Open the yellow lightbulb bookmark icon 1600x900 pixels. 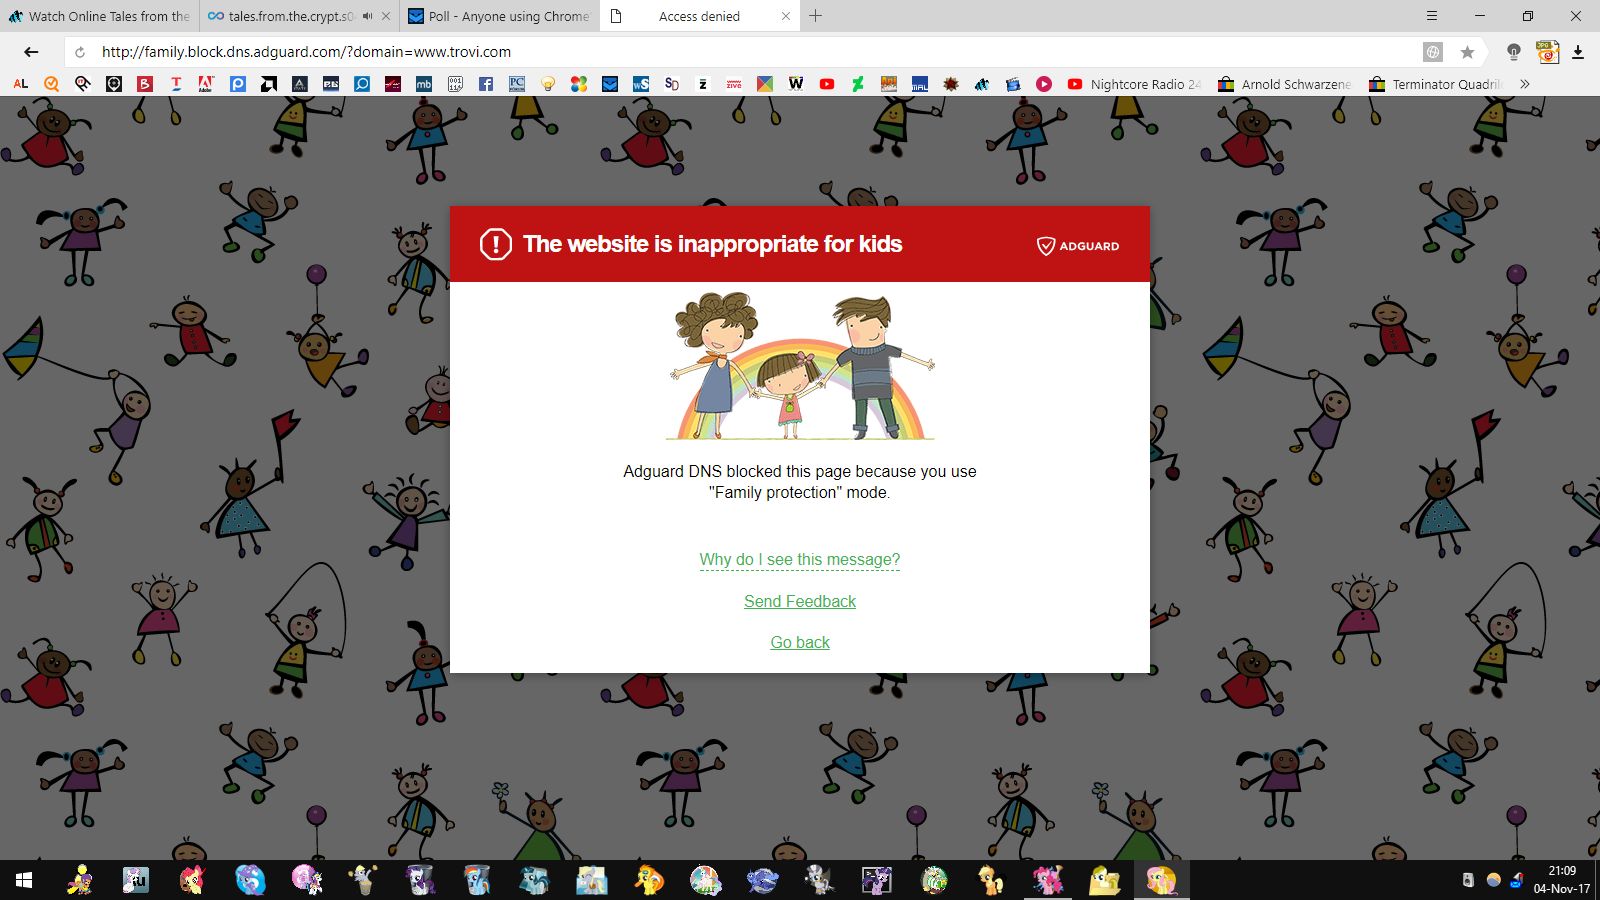click(548, 84)
